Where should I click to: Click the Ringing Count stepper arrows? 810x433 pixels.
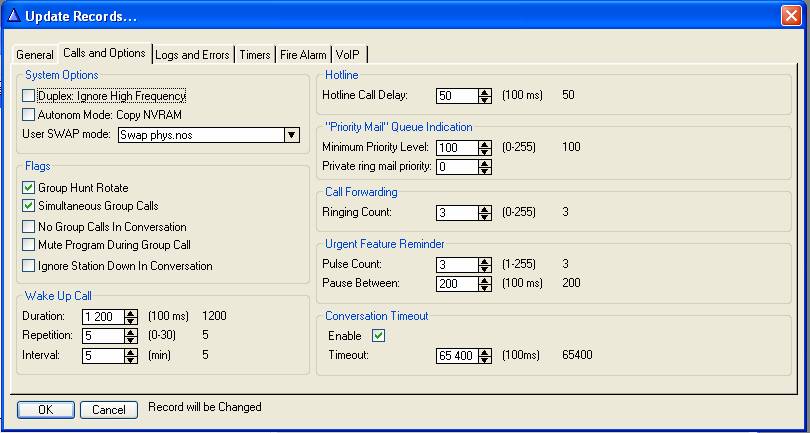pyautogui.click(x=485, y=213)
